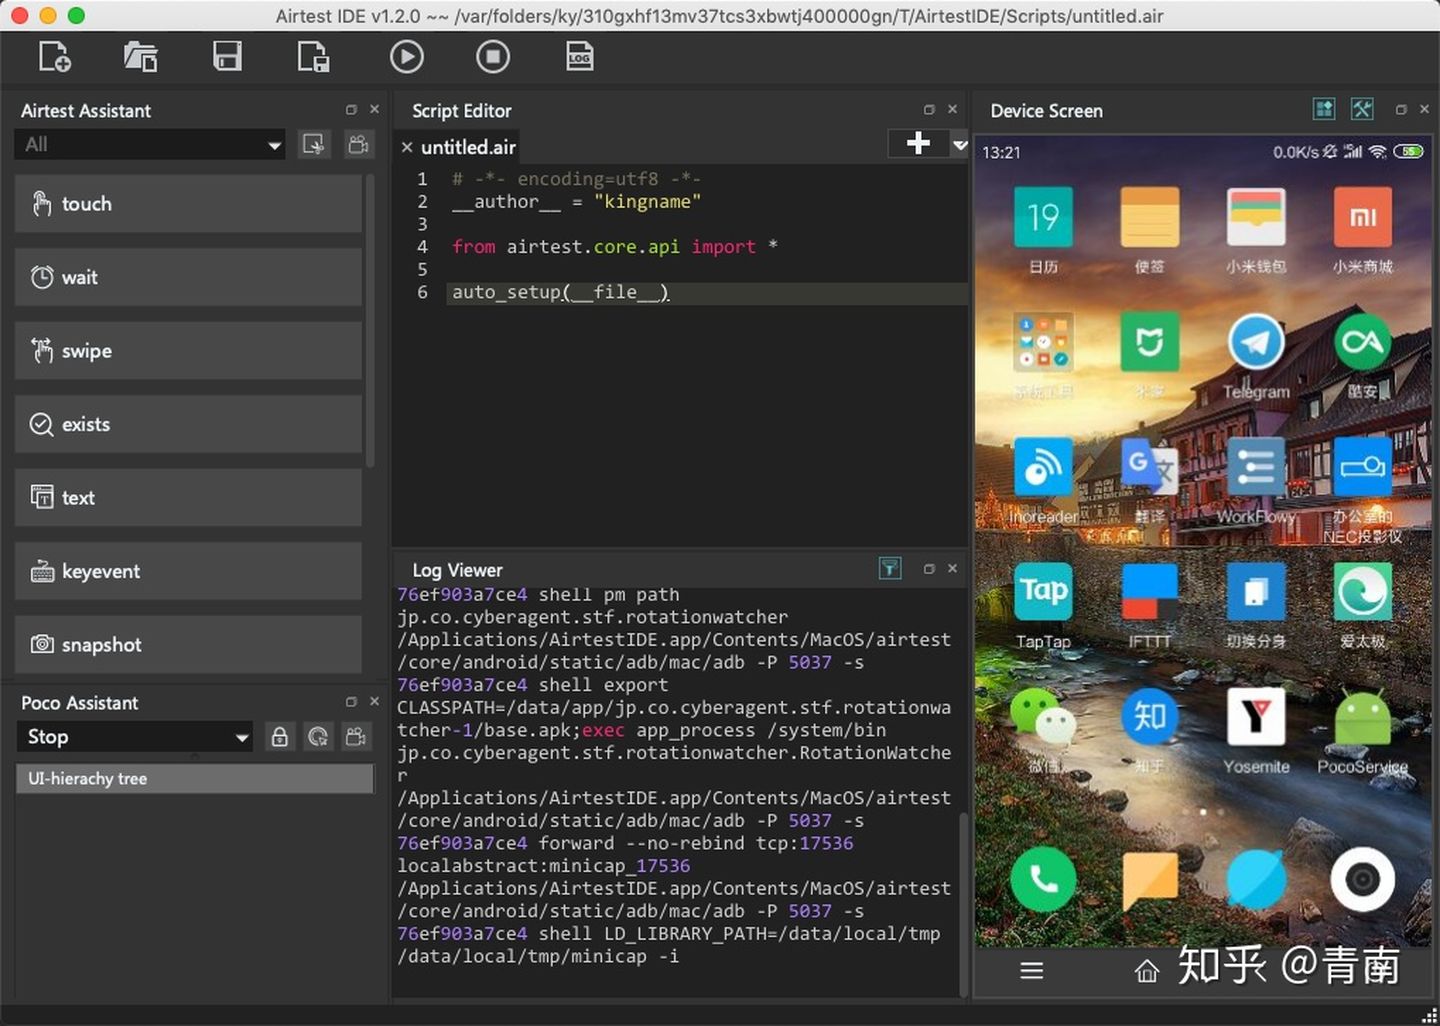Select the wait command in Airtest Assistant

(x=188, y=277)
